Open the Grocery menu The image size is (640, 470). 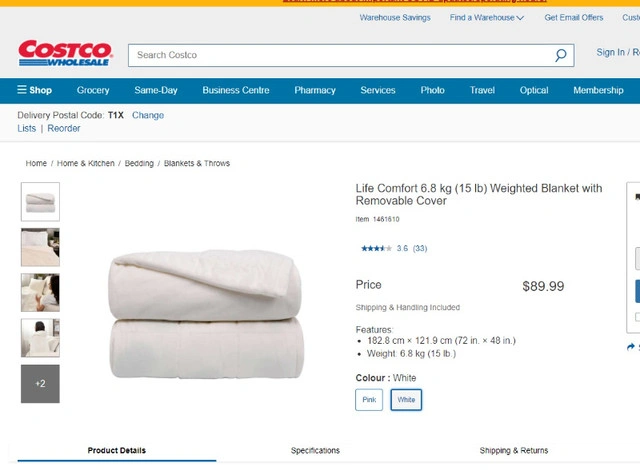(x=93, y=90)
